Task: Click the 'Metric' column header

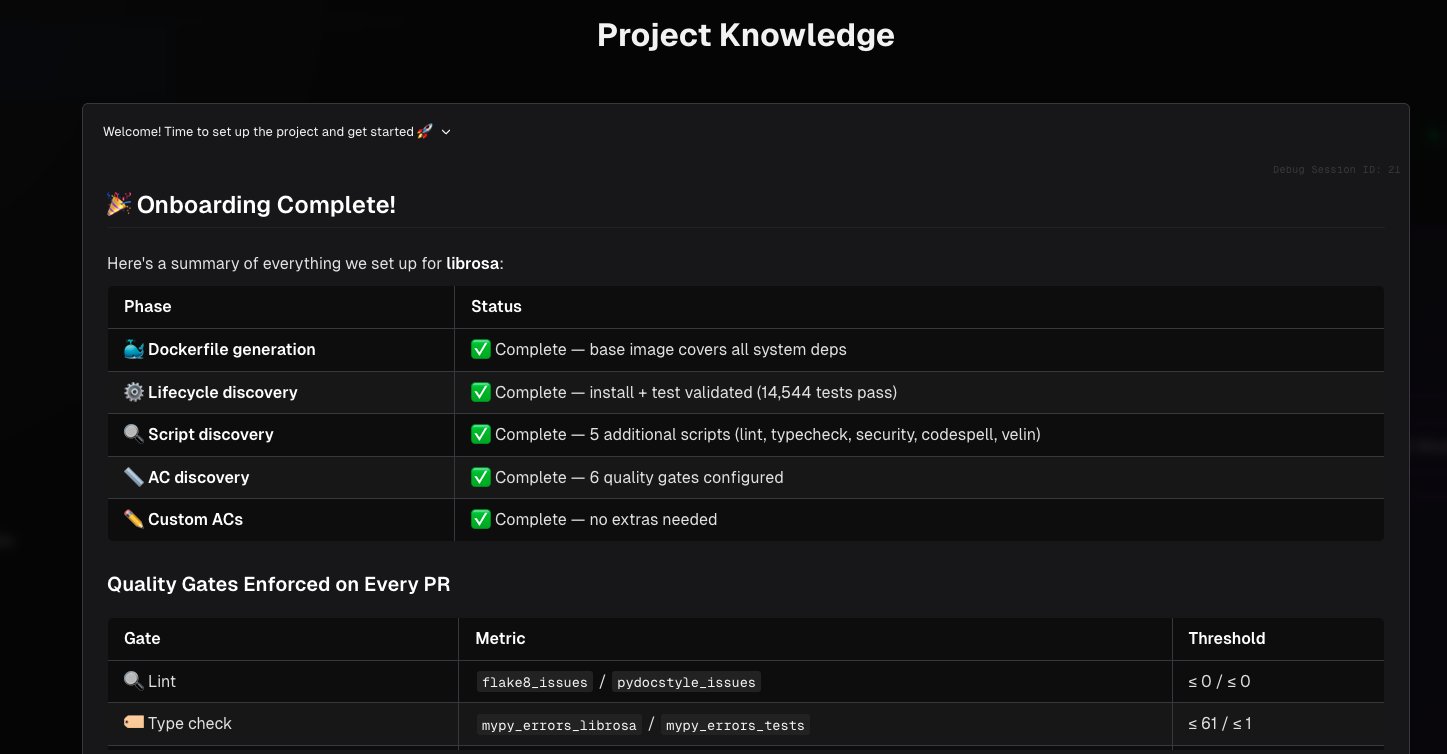Action: 500,639
